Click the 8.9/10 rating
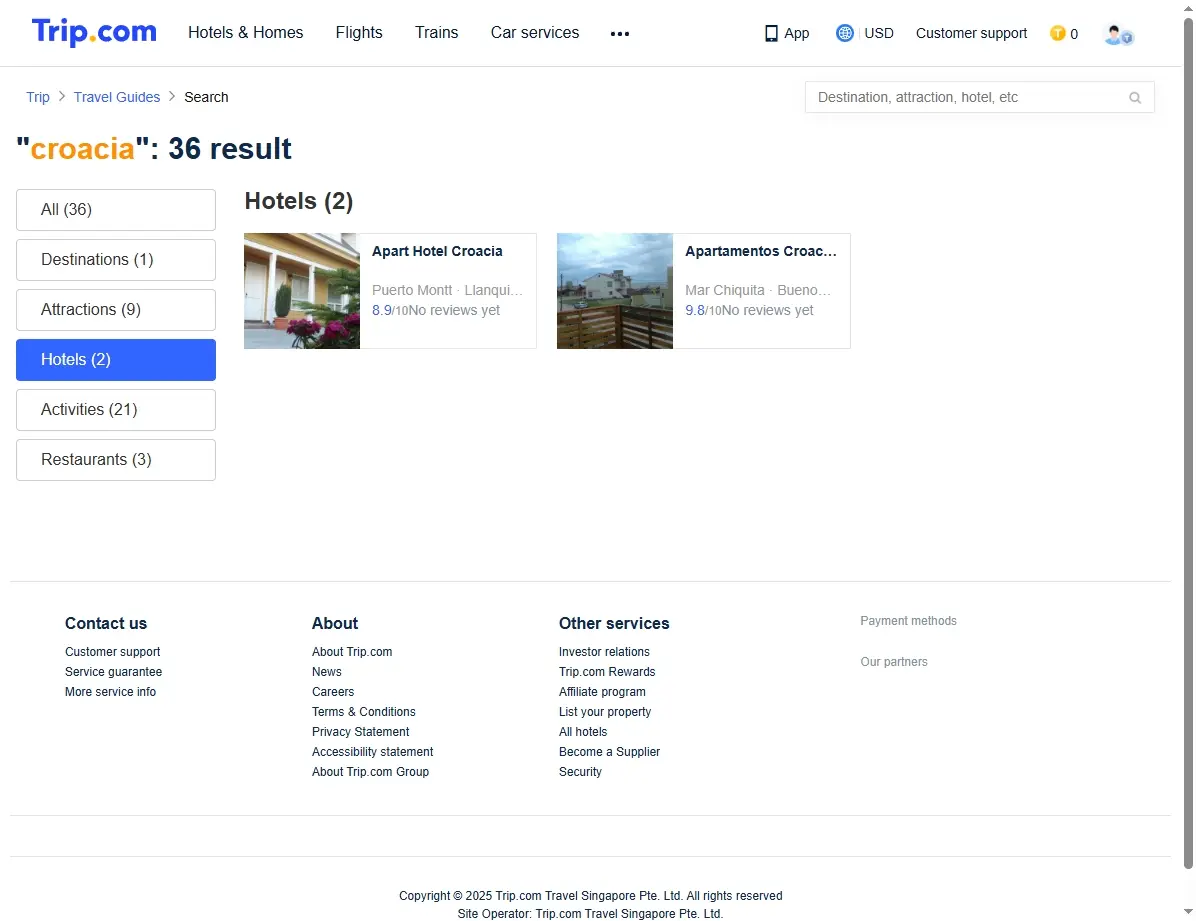This screenshot has height=921, width=1196. point(390,310)
